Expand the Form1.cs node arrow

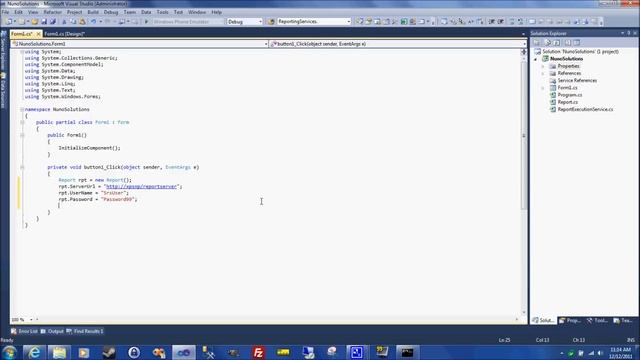[543, 88]
